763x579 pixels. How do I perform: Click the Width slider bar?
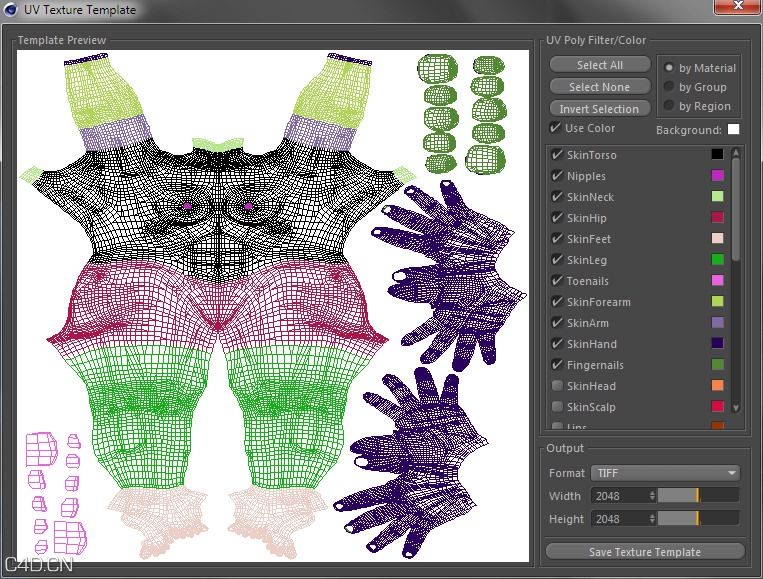(698, 495)
